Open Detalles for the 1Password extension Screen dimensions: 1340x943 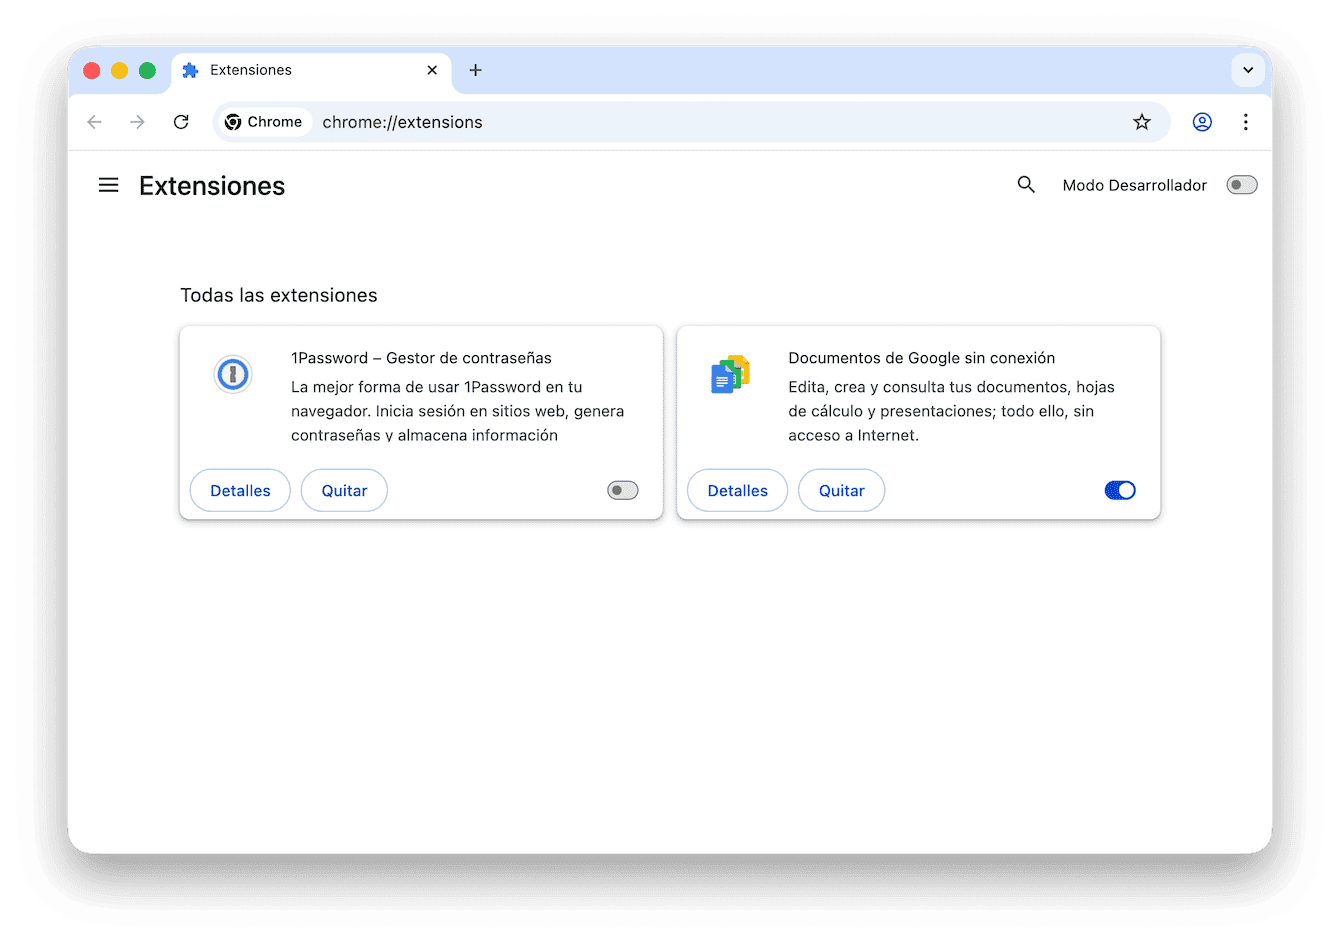coord(240,490)
